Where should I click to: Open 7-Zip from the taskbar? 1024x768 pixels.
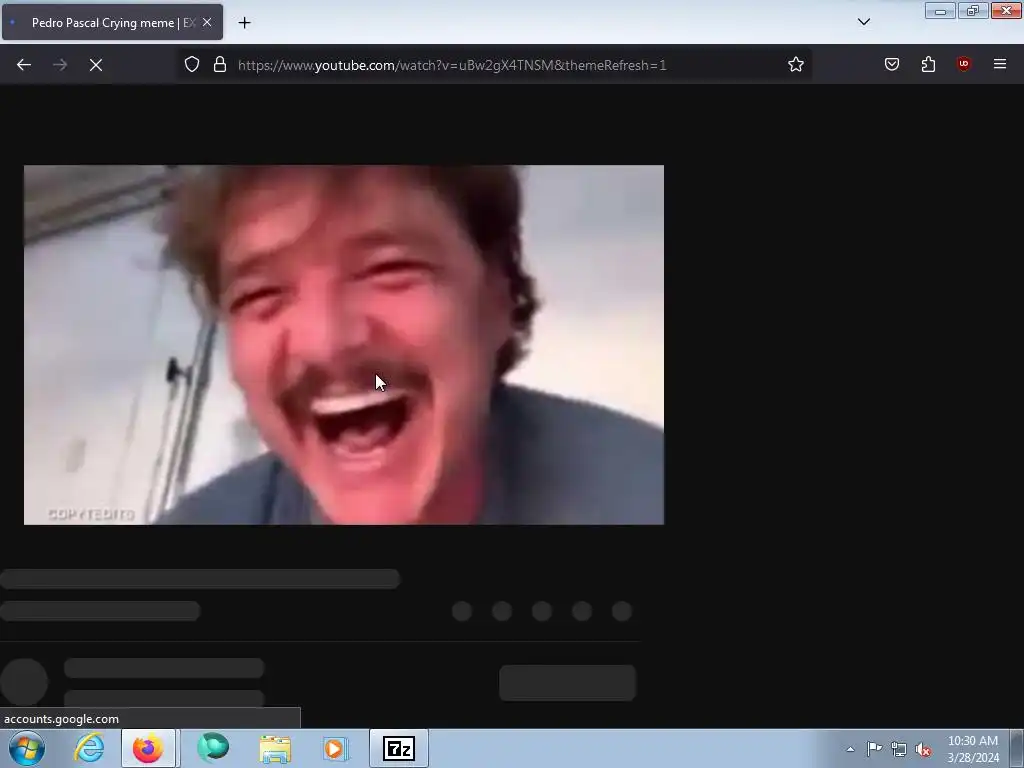click(x=399, y=748)
